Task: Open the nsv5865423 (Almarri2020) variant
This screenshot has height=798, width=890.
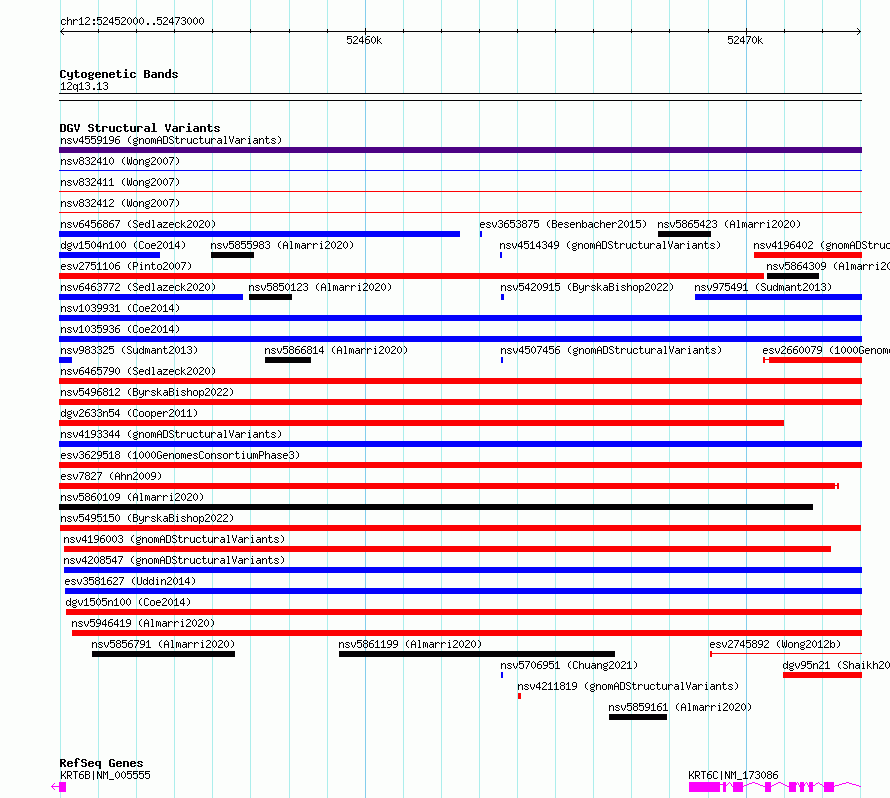Action: pyautogui.click(x=729, y=224)
